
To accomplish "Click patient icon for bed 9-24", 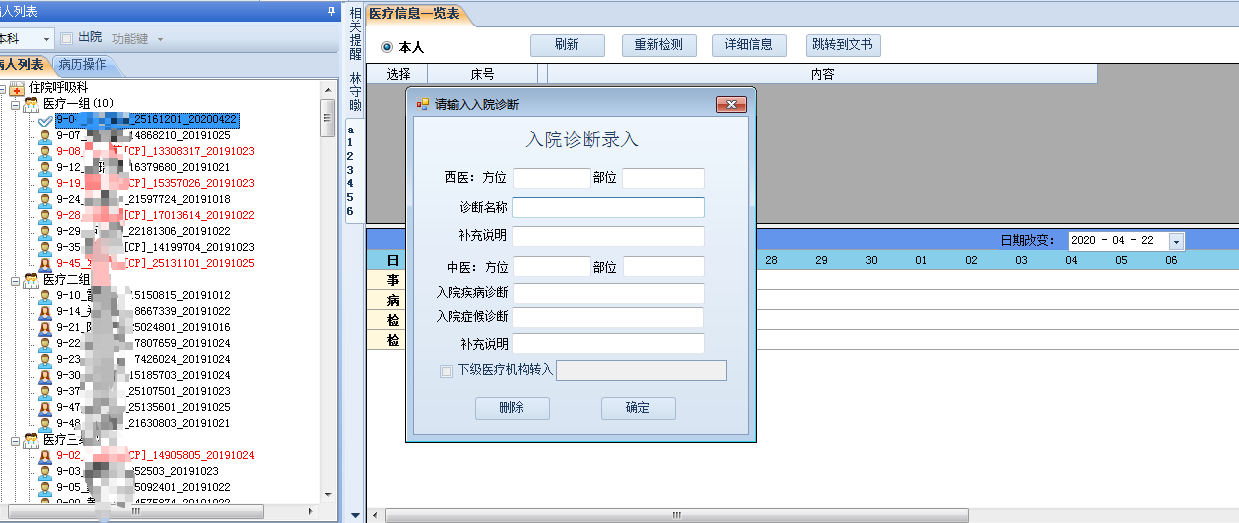I will 45,199.
